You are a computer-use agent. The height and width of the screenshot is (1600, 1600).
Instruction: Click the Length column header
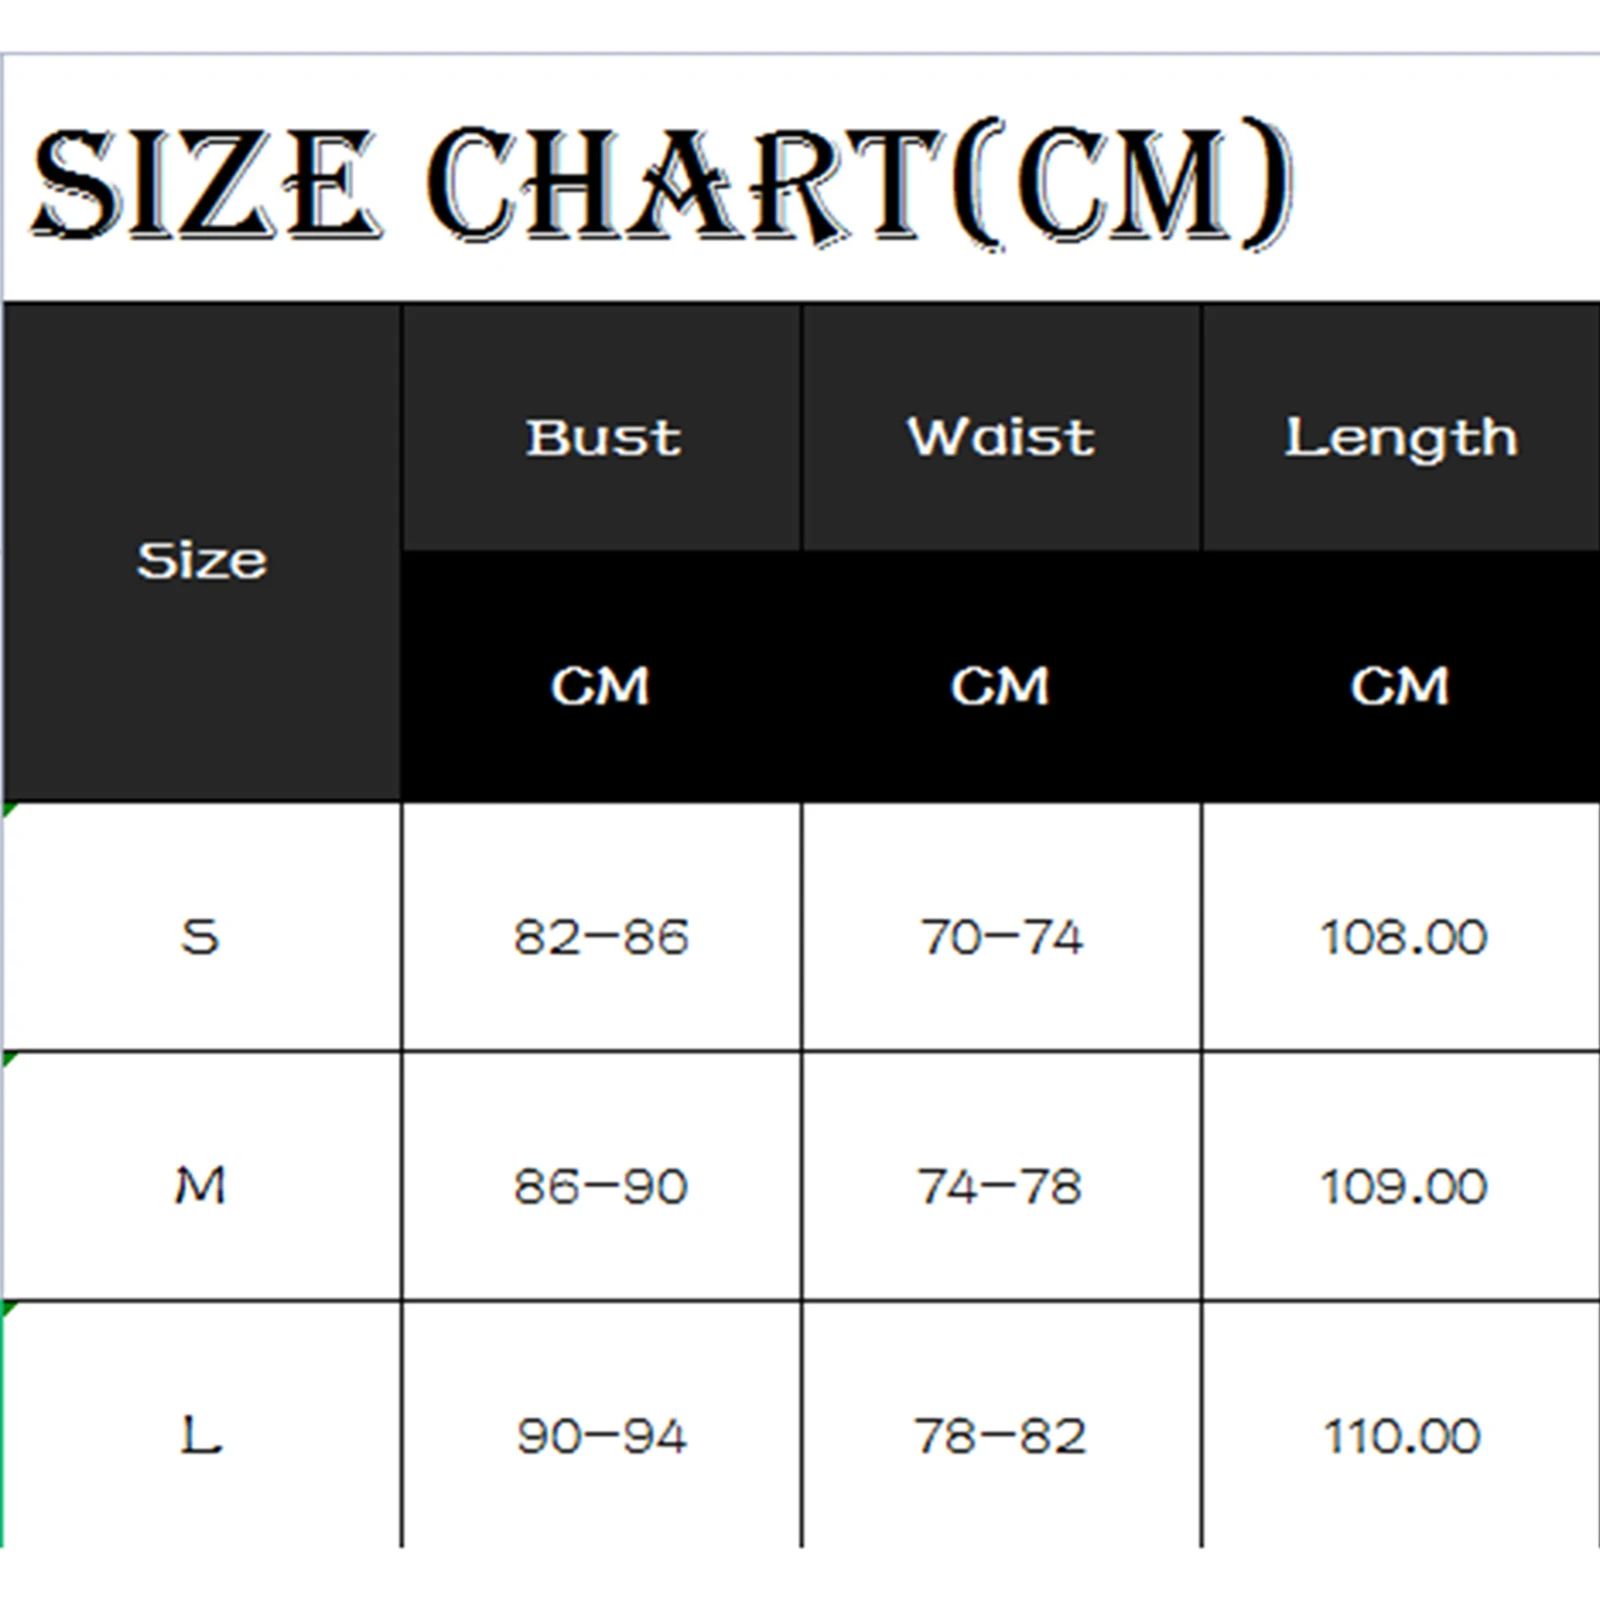[1401, 439]
